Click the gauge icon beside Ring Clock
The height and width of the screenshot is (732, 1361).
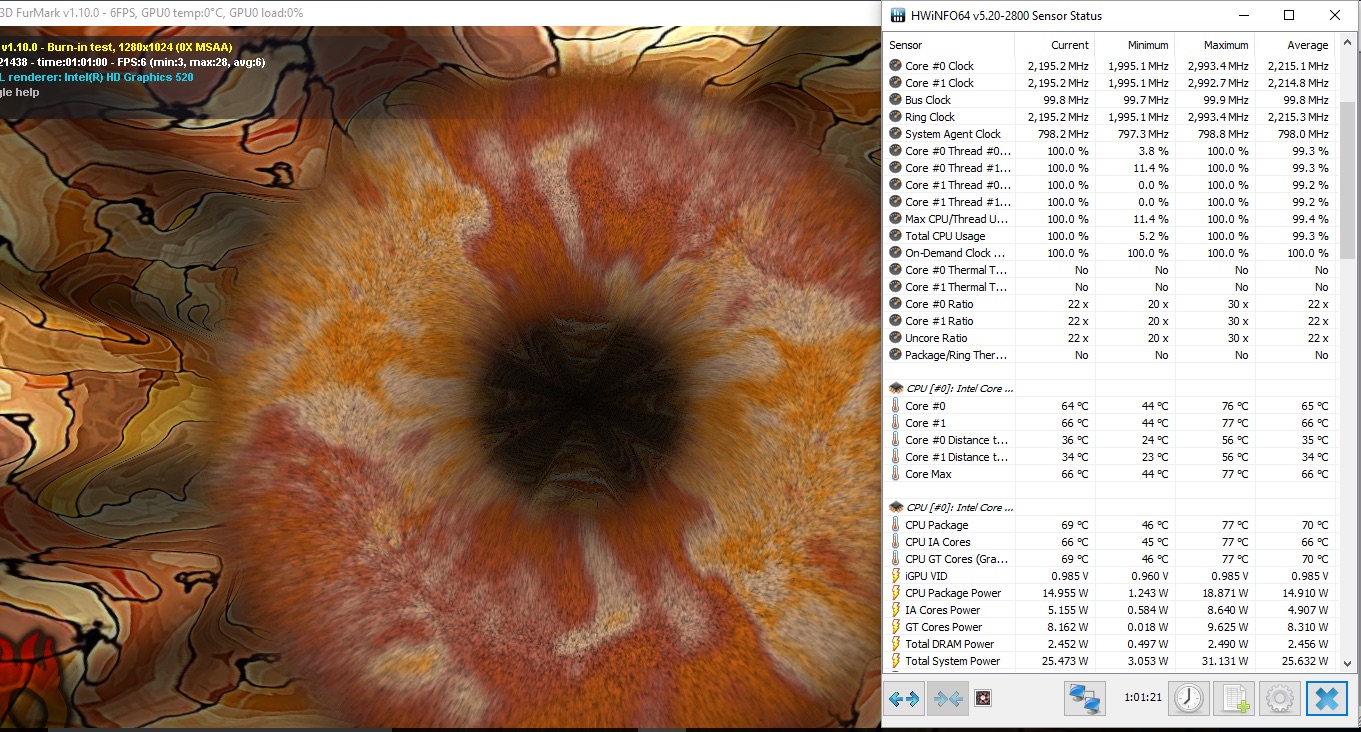click(x=895, y=117)
